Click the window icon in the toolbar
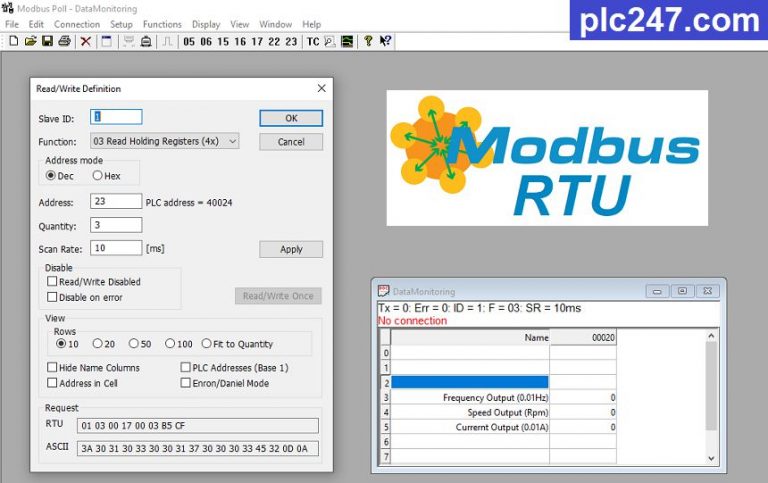Image resolution: width=768 pixels, height=483 pixels. [x=106, y=41]
